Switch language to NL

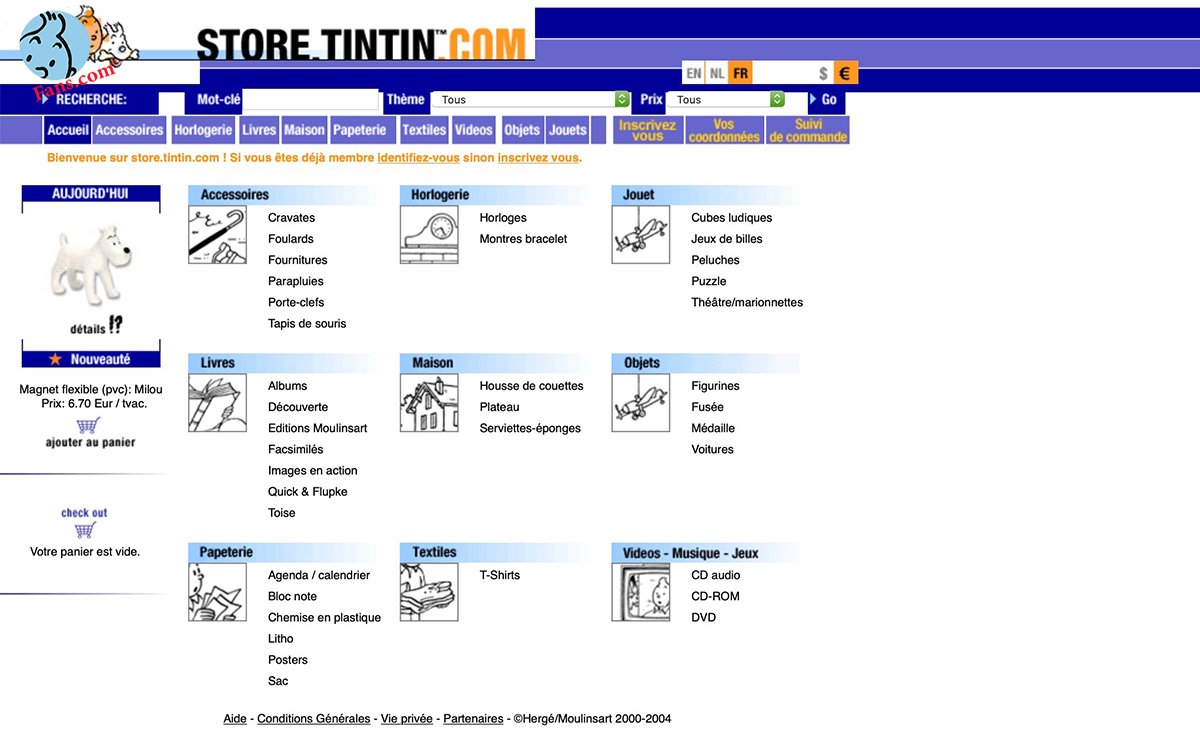pyautogui.click(x=717, y=73)
